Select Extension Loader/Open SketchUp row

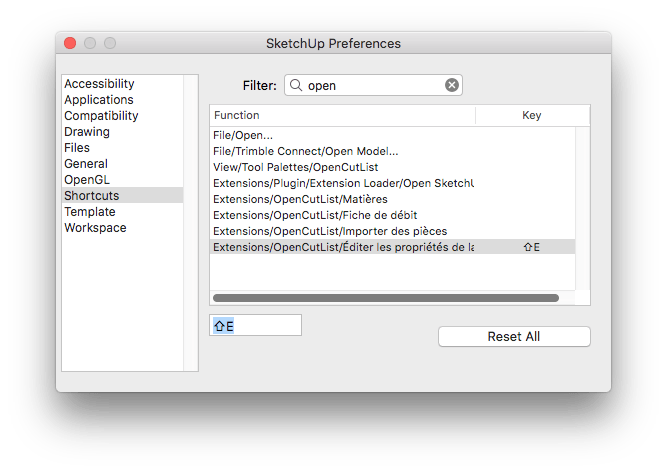tap(392, 183)
